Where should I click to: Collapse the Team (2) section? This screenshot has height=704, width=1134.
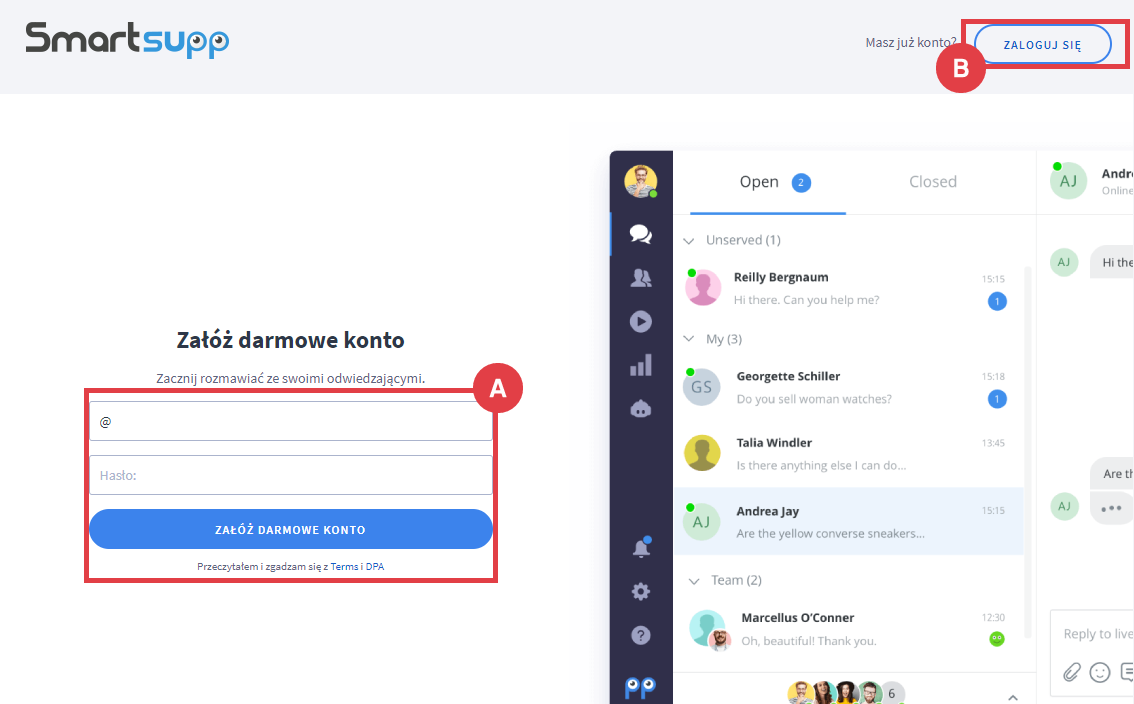694,581
